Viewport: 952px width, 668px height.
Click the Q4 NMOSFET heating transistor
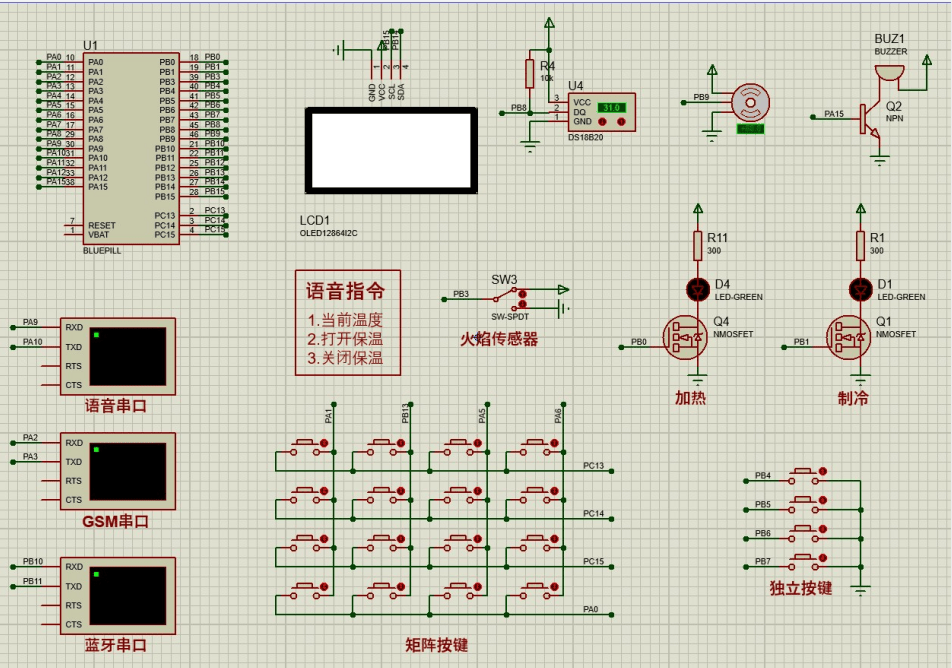pos(687,337)
